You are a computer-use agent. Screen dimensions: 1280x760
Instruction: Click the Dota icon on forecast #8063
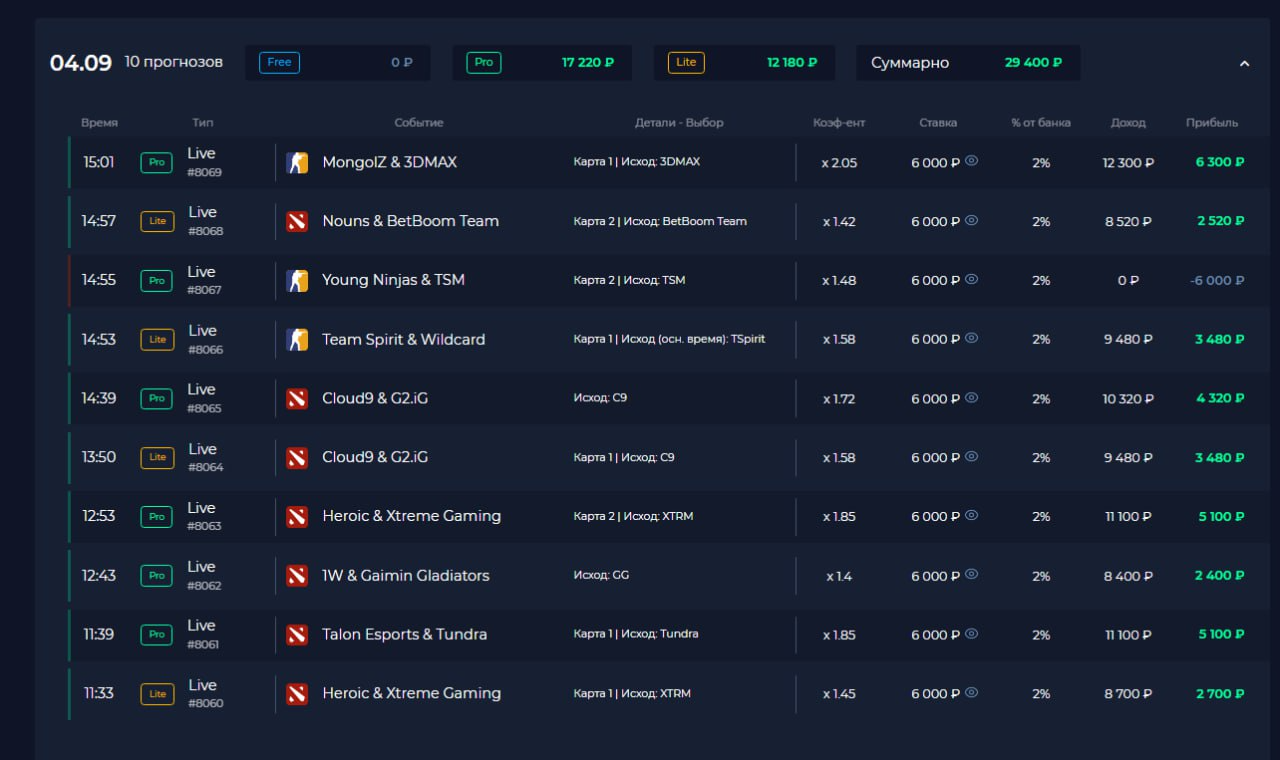(x=297, y=517)
